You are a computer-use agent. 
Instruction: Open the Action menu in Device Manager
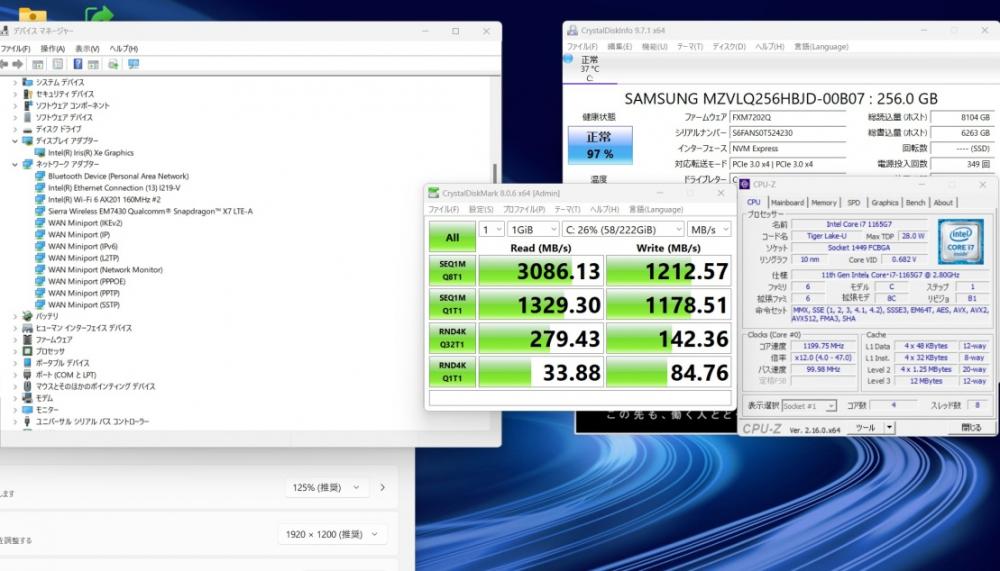(53, 48)
